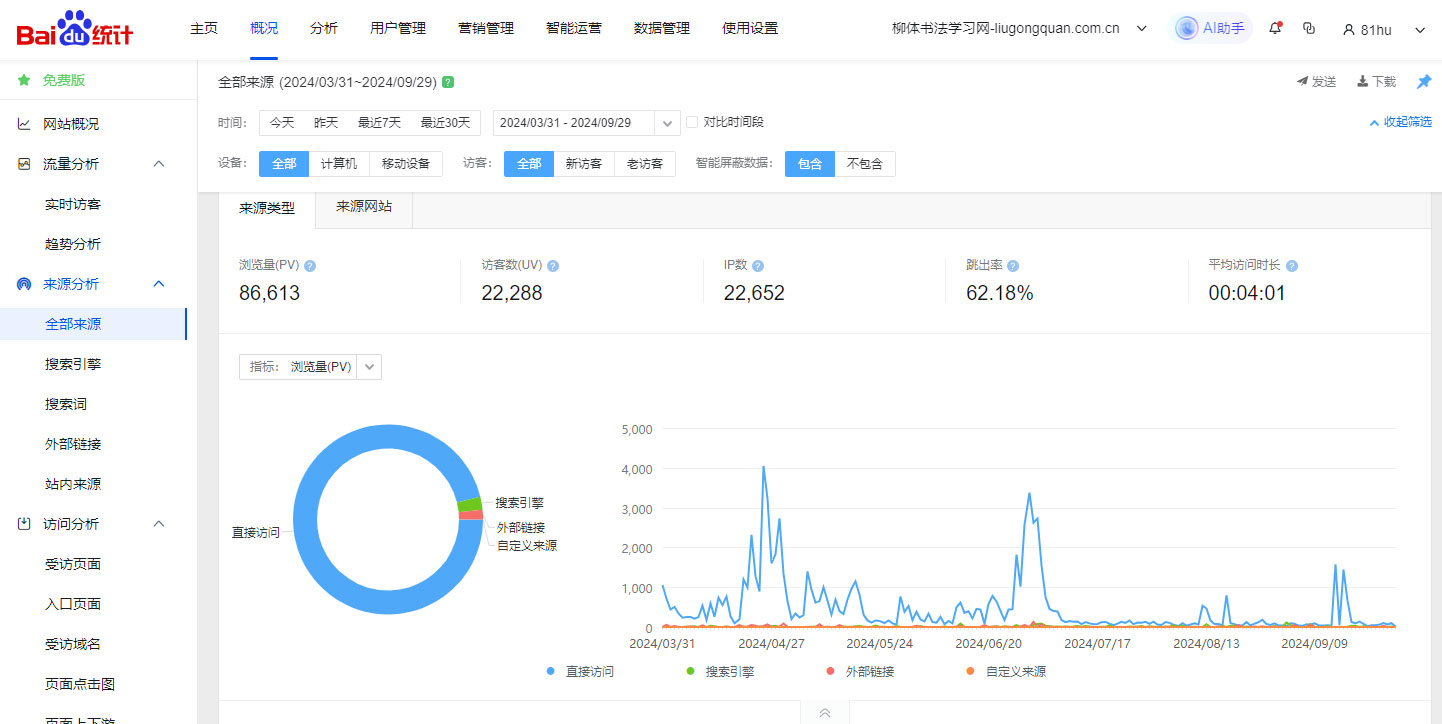Switch visitor filter to 新访客
The height and width of the screenshot is (724, 1442).
pyautogui.click(x=583, y=164)
